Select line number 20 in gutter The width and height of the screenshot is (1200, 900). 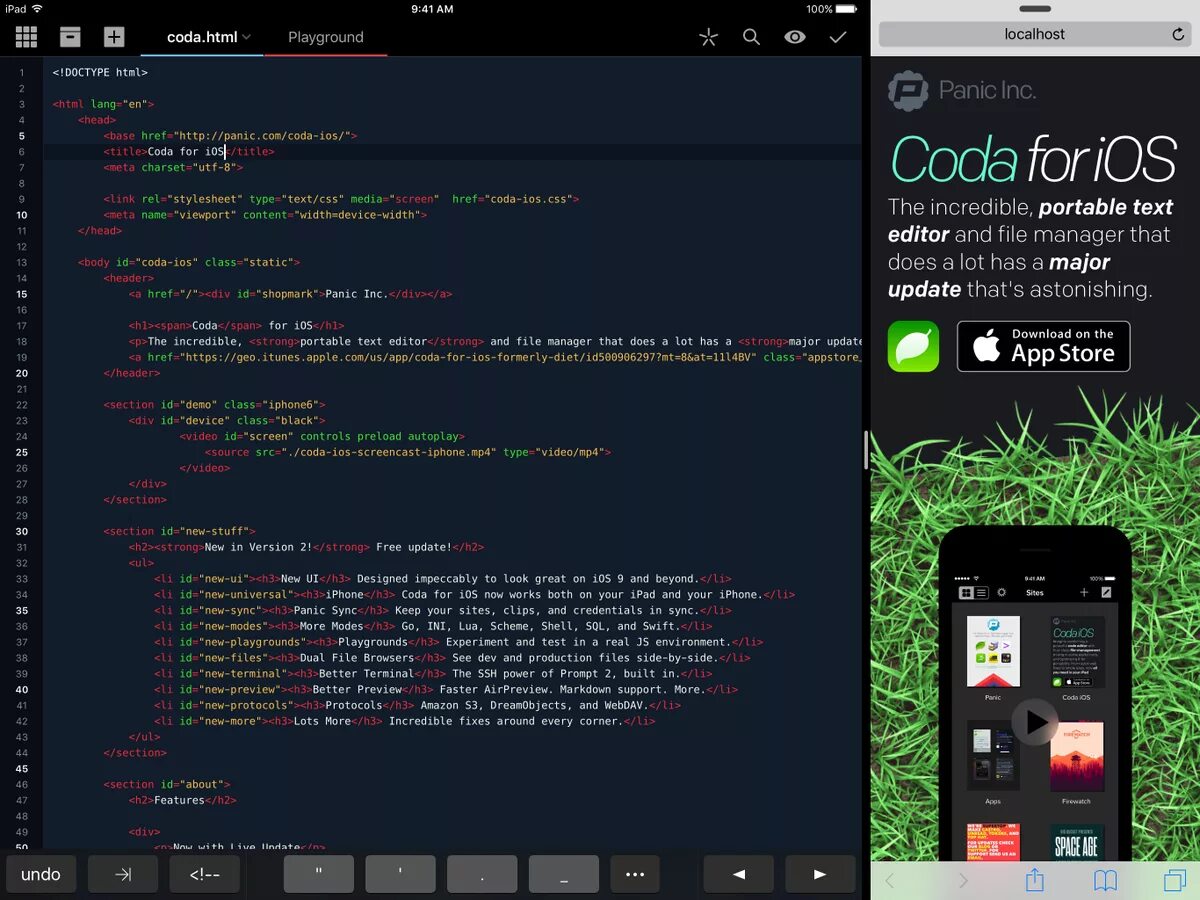[x=22, y=373]
